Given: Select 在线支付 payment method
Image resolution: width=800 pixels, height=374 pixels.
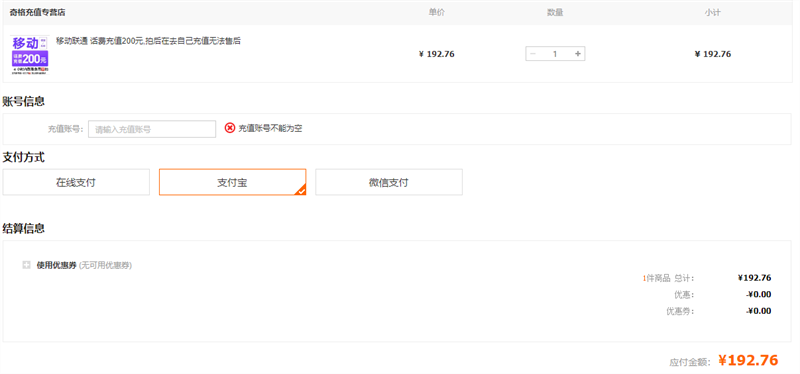Looking at the screenshot, I should point(76,182).
